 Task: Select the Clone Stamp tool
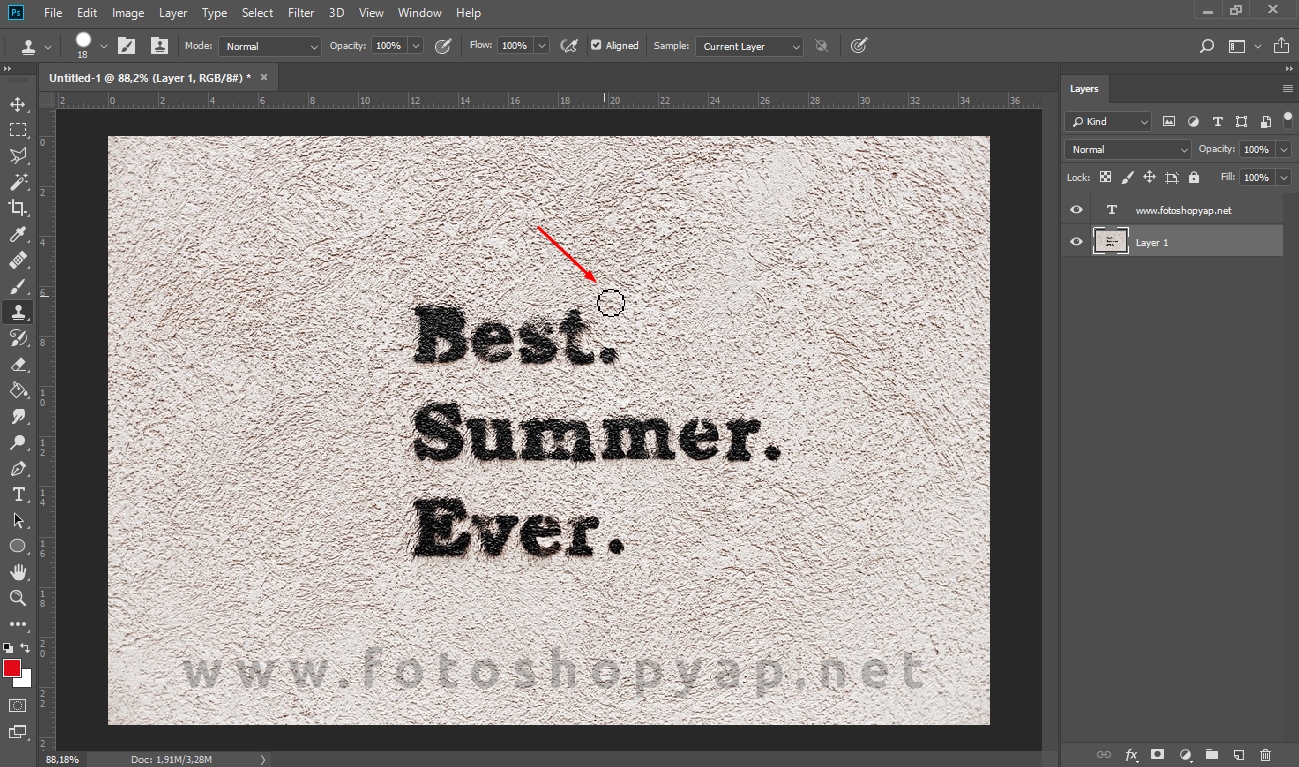coord(18,312)
